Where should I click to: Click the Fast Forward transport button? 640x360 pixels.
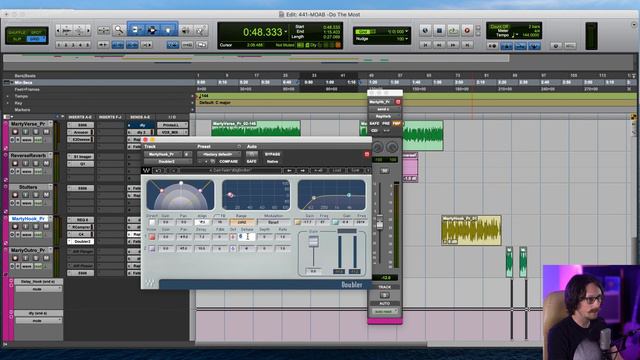coord(453,44)
